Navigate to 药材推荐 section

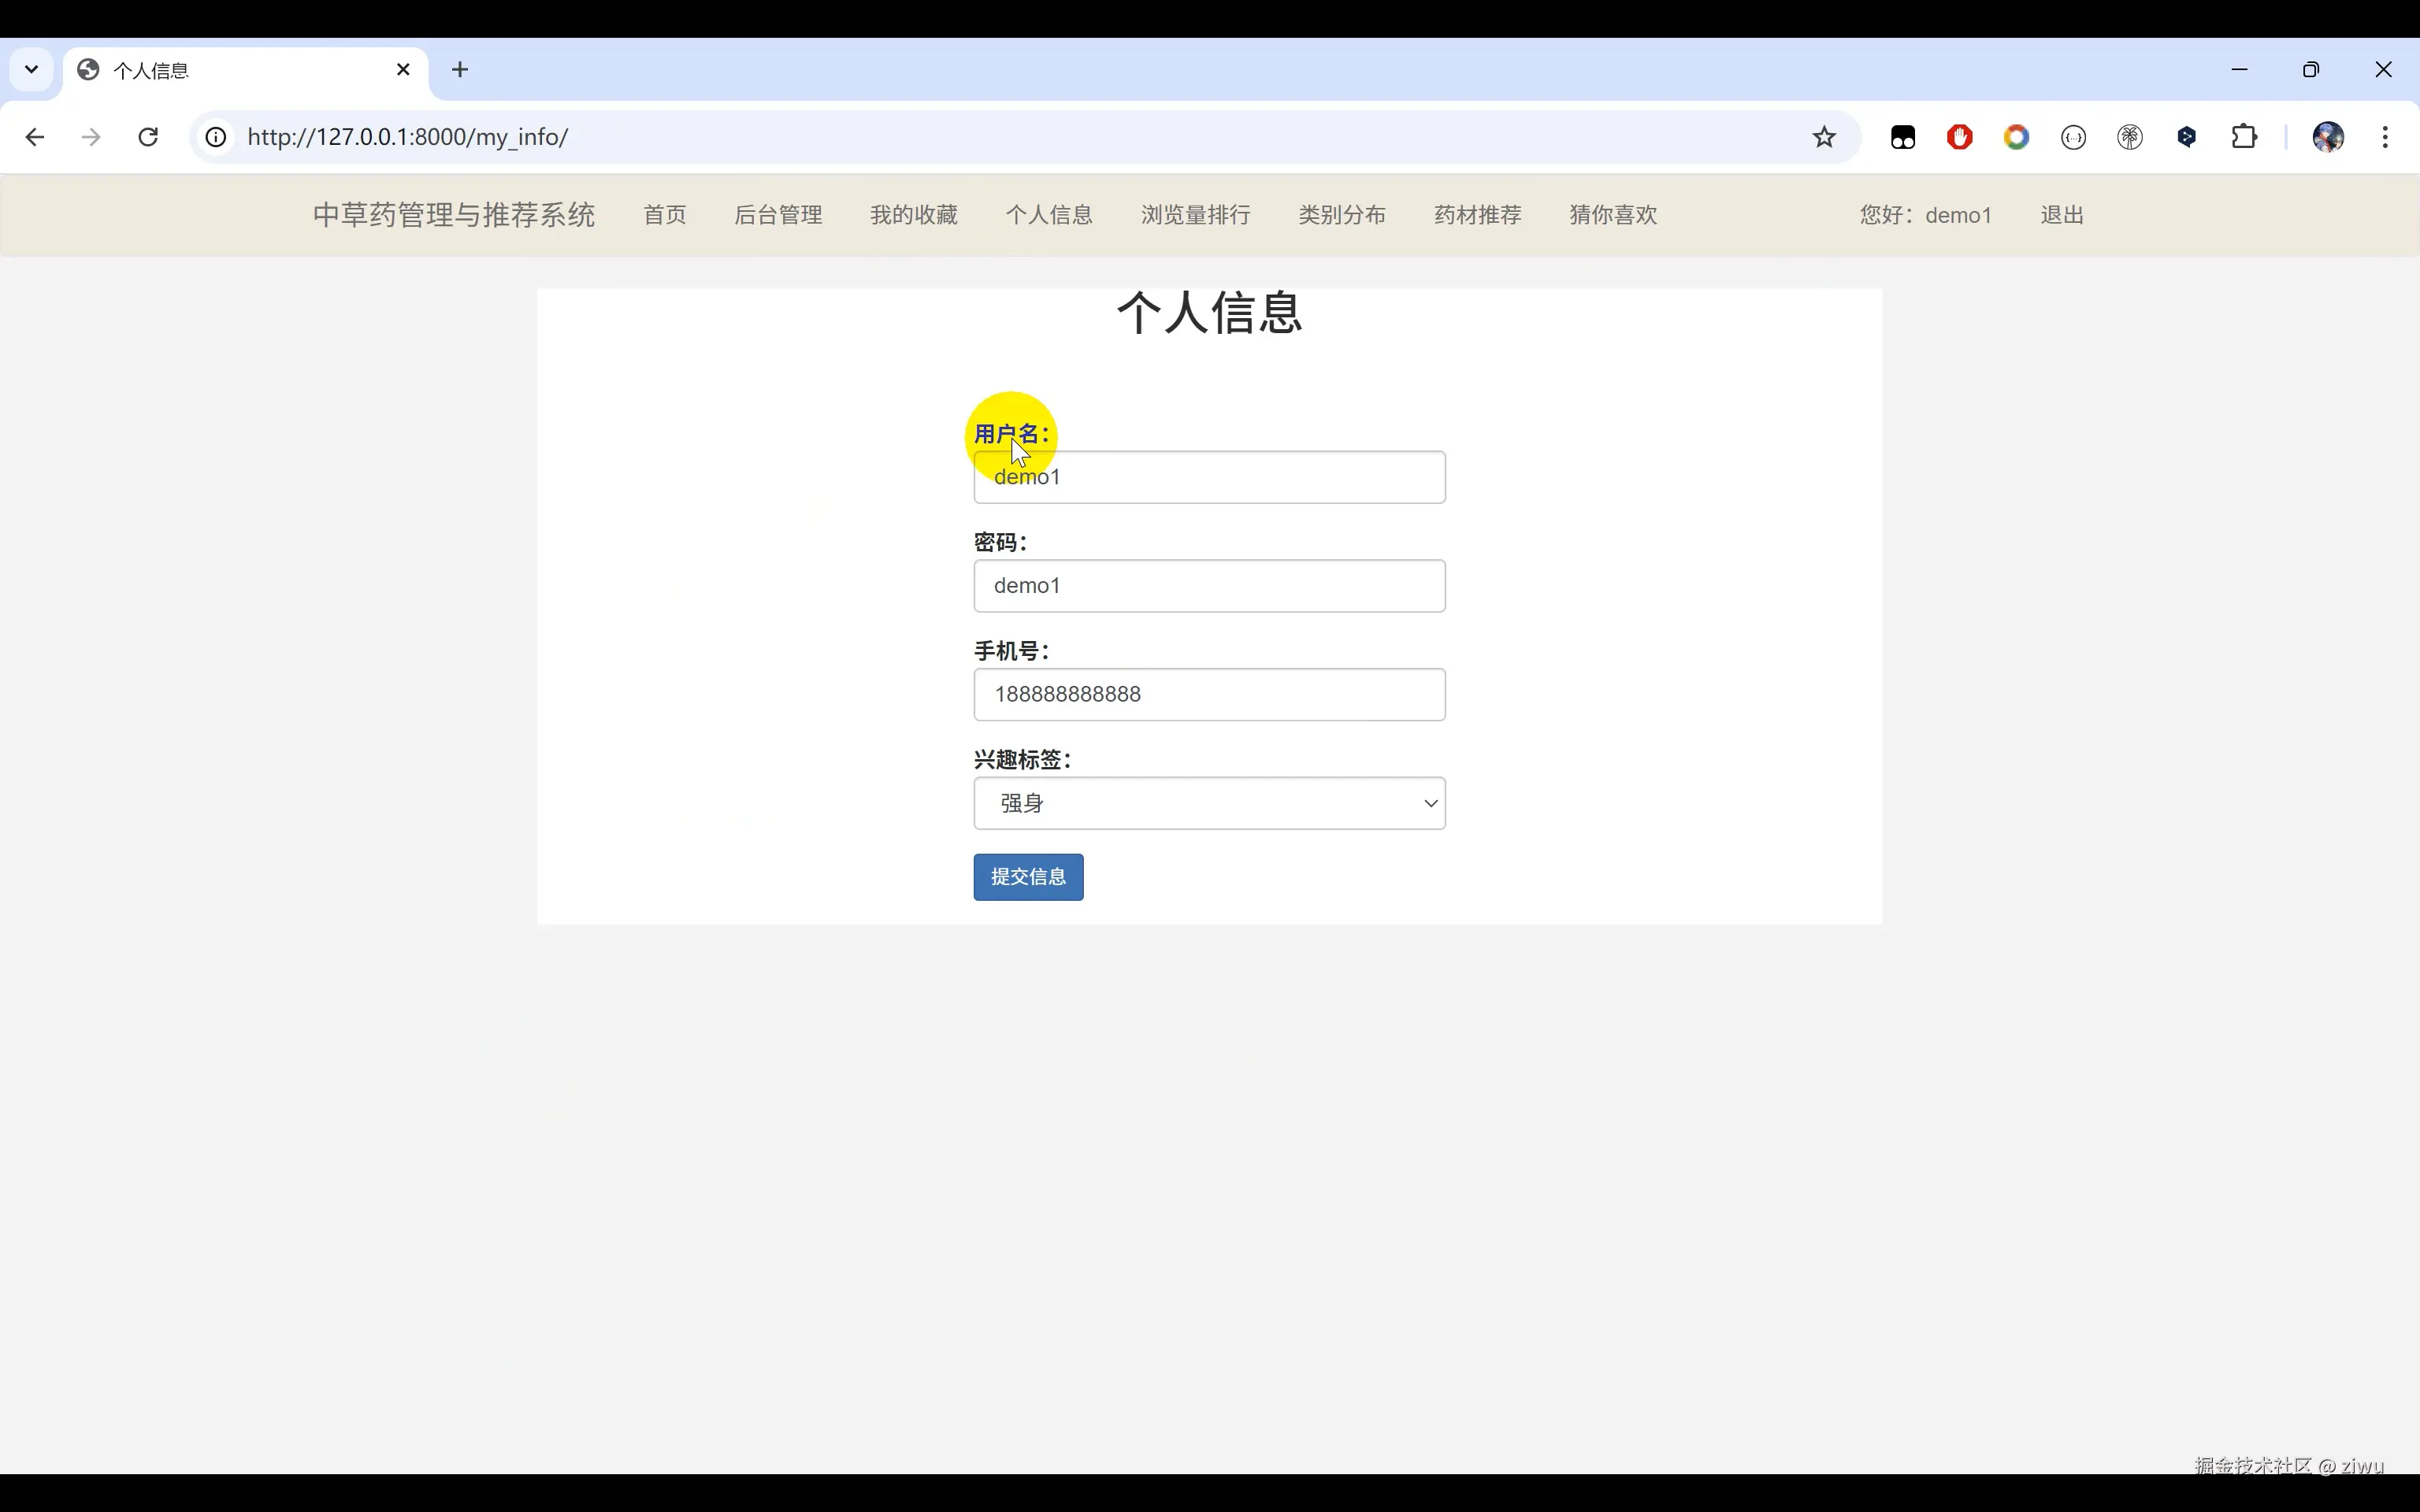point(1477,215)
